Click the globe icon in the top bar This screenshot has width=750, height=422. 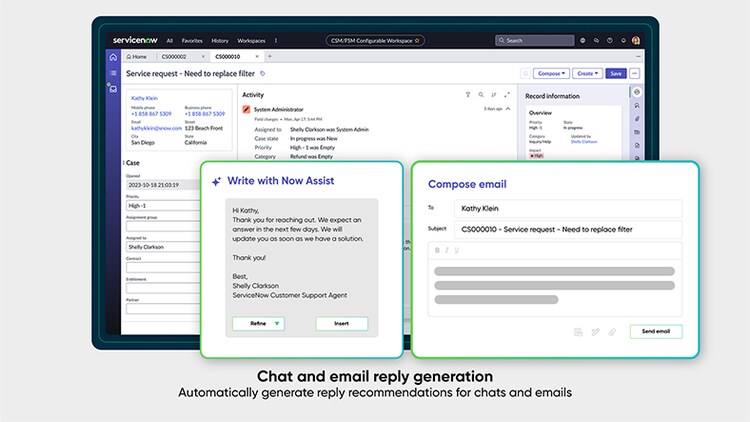tap(583, 41)
